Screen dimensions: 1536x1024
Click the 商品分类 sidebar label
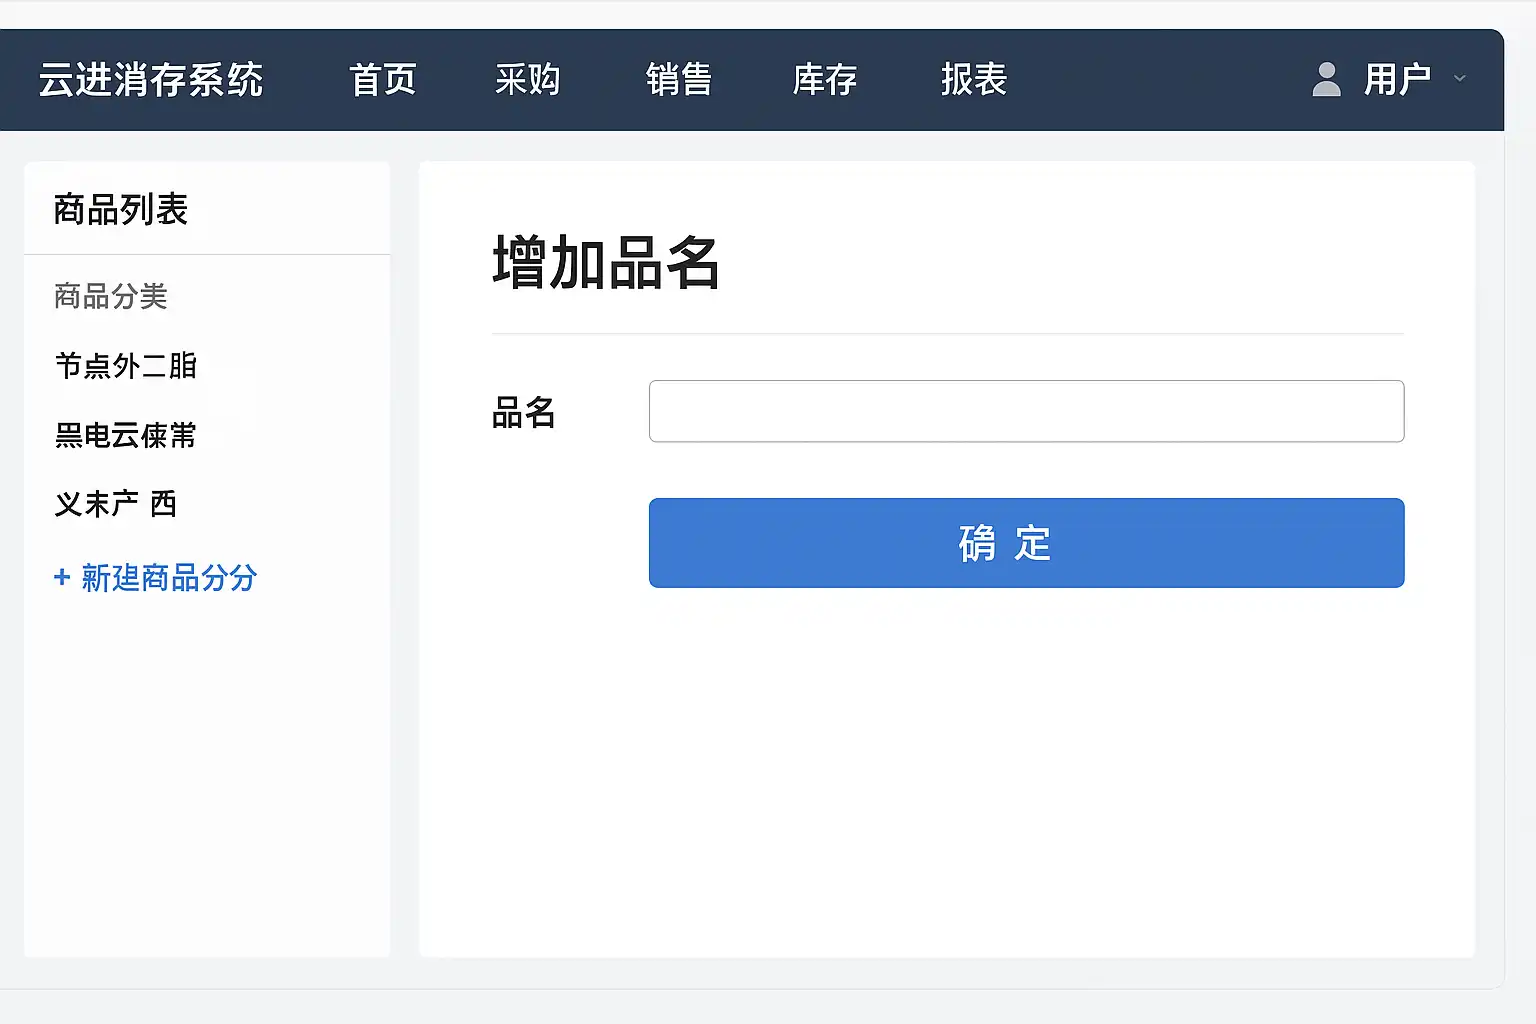[111, 296]
